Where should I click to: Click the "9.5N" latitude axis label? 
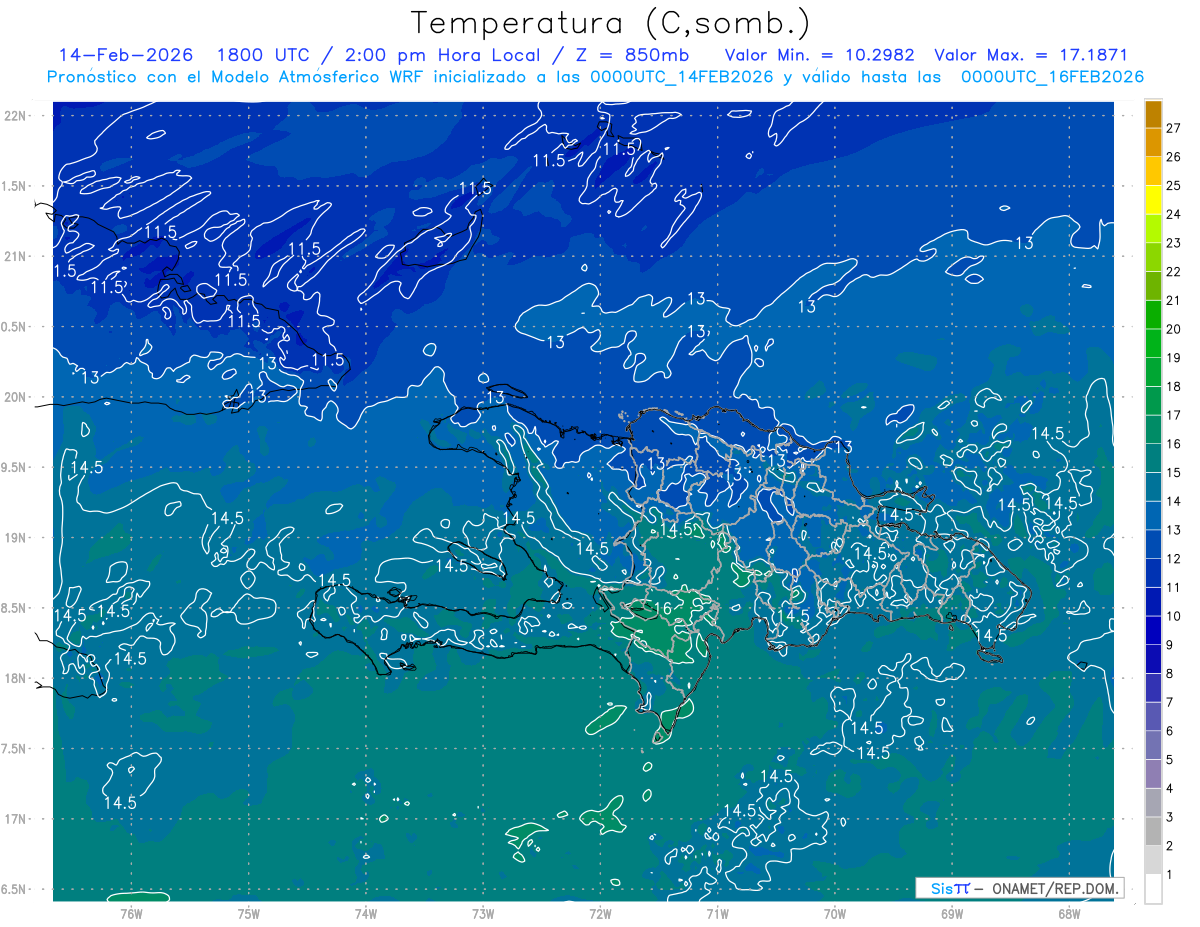(14, 467)
